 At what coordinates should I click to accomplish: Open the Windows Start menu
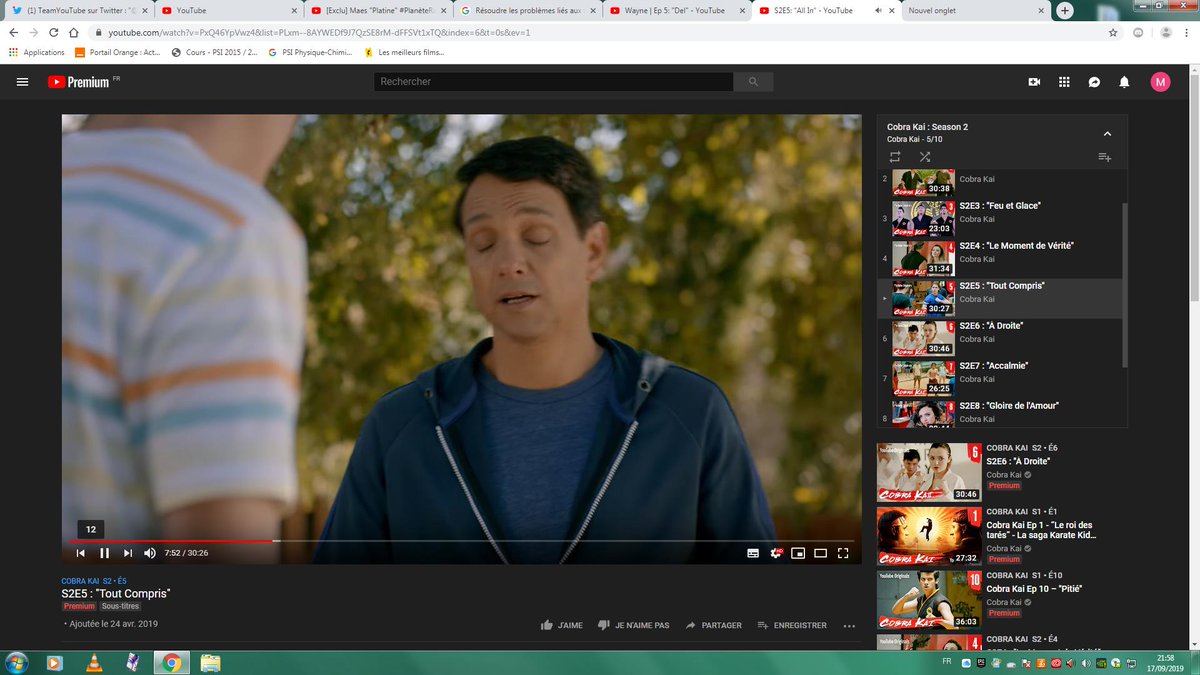pos(17,662)
